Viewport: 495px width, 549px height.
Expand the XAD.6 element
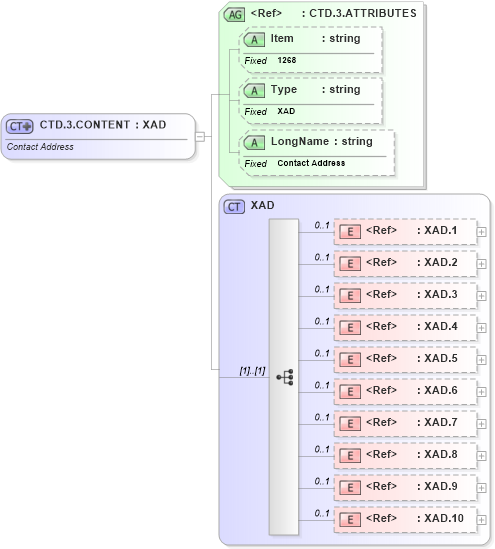coord(481,392)
